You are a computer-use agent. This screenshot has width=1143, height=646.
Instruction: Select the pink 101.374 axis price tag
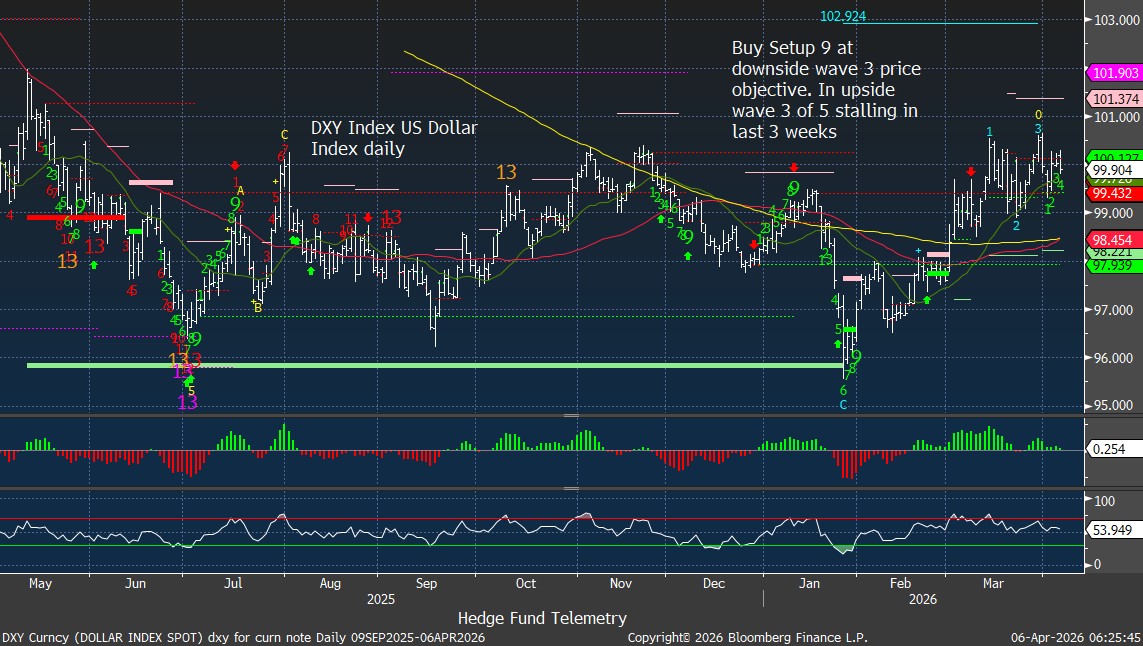1113,99
